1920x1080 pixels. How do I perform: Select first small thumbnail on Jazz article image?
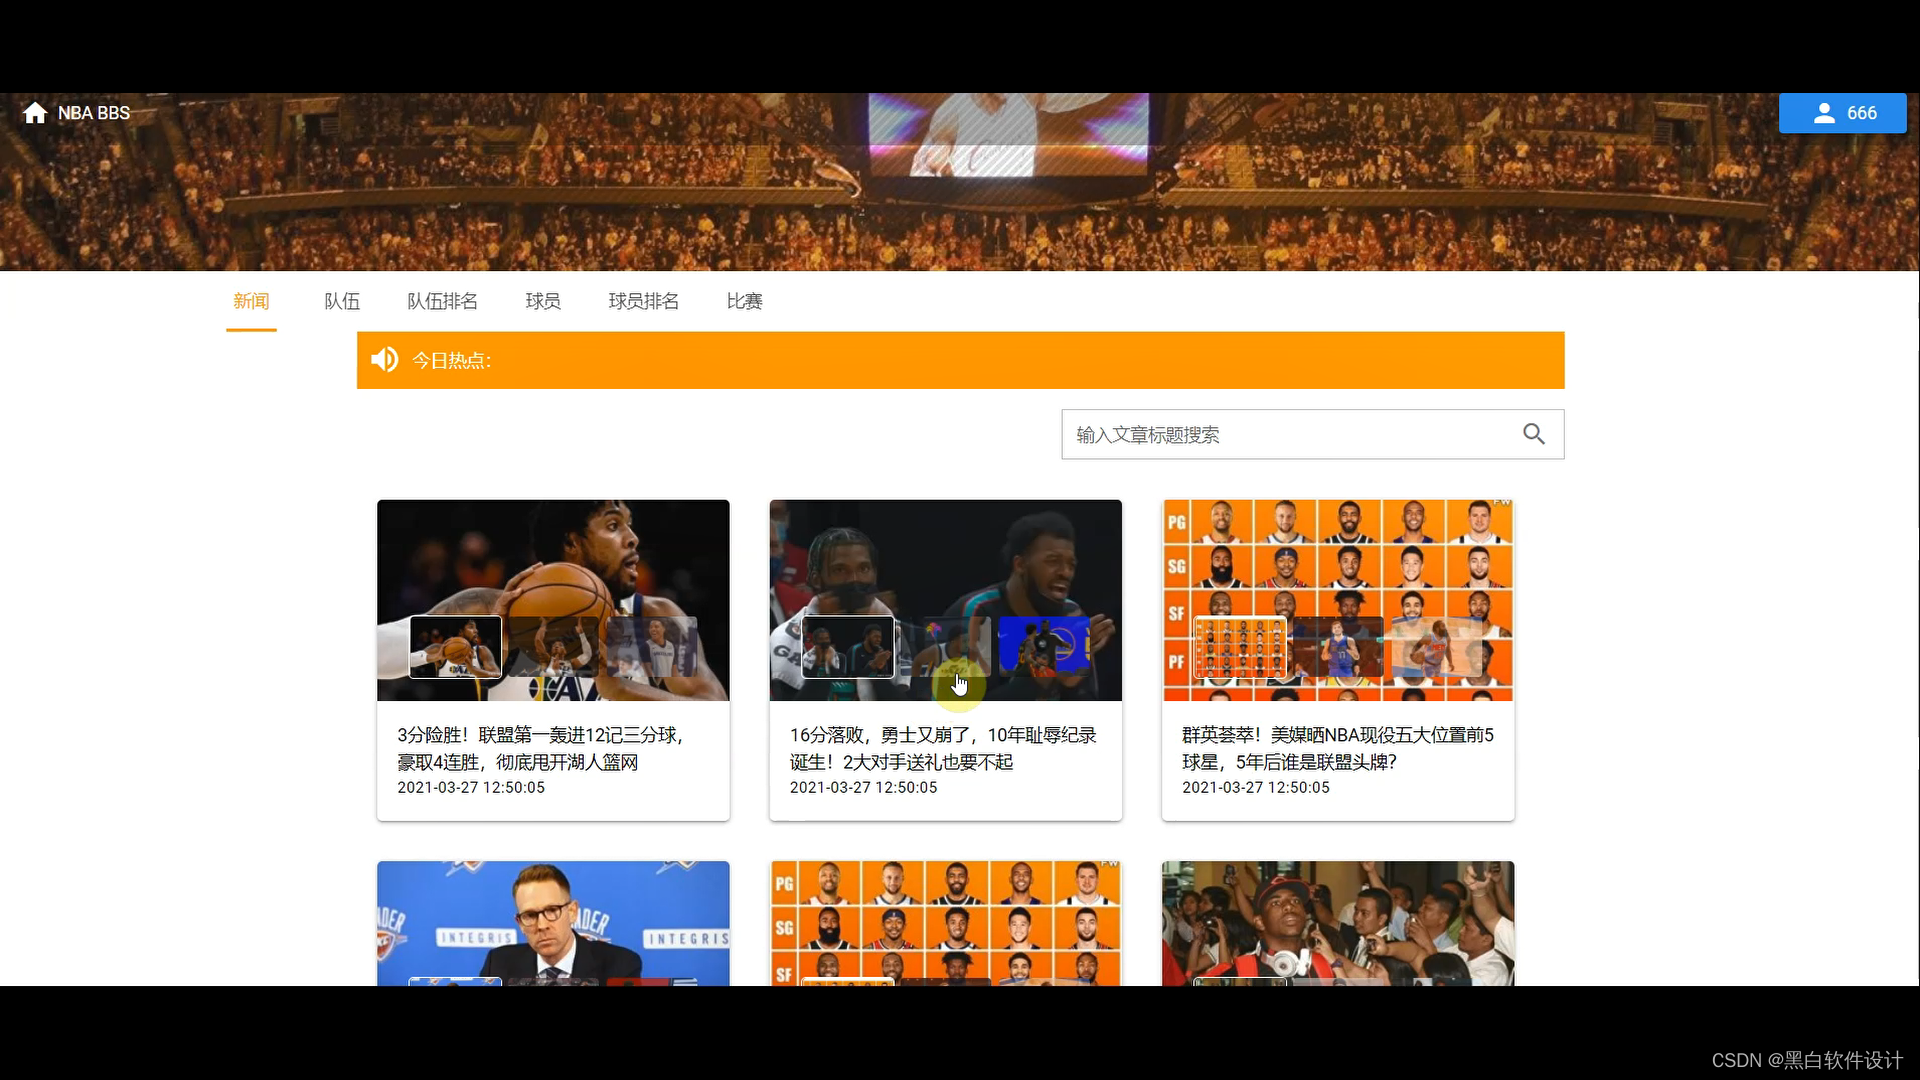tap(455, 647)
